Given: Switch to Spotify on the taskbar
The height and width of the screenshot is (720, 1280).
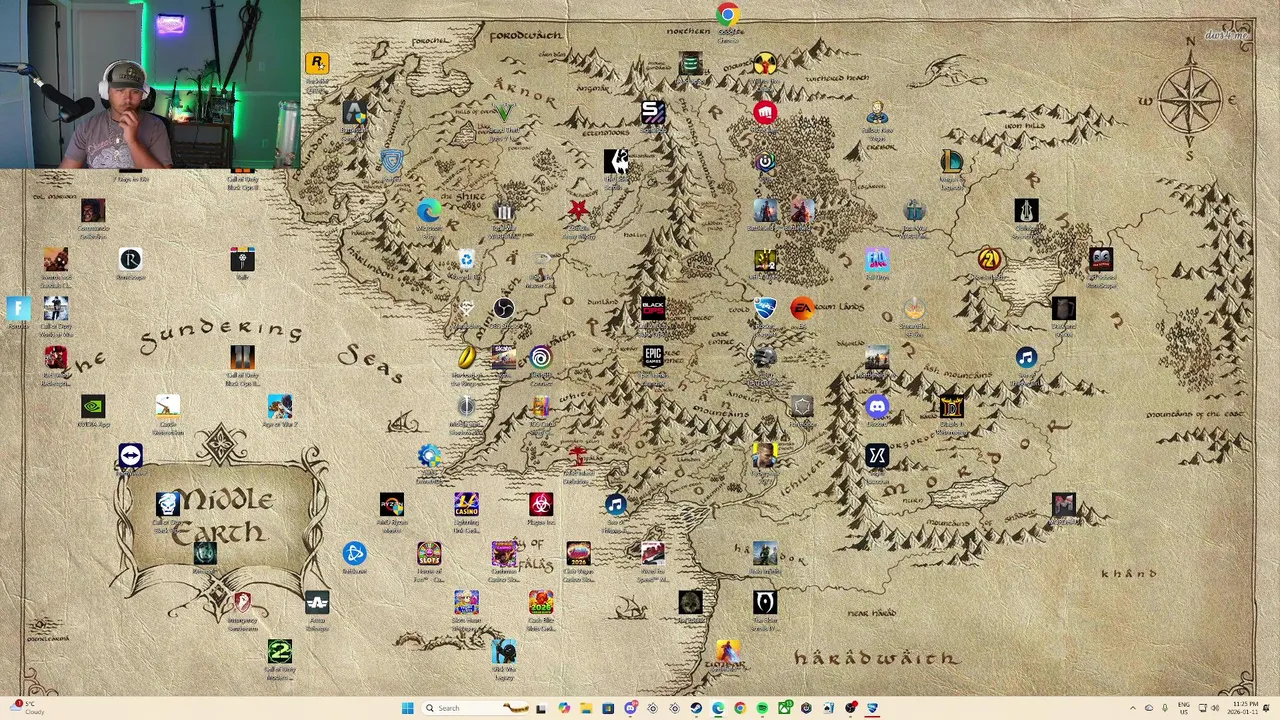Looking at the screenshot, I should pos(762,708).
